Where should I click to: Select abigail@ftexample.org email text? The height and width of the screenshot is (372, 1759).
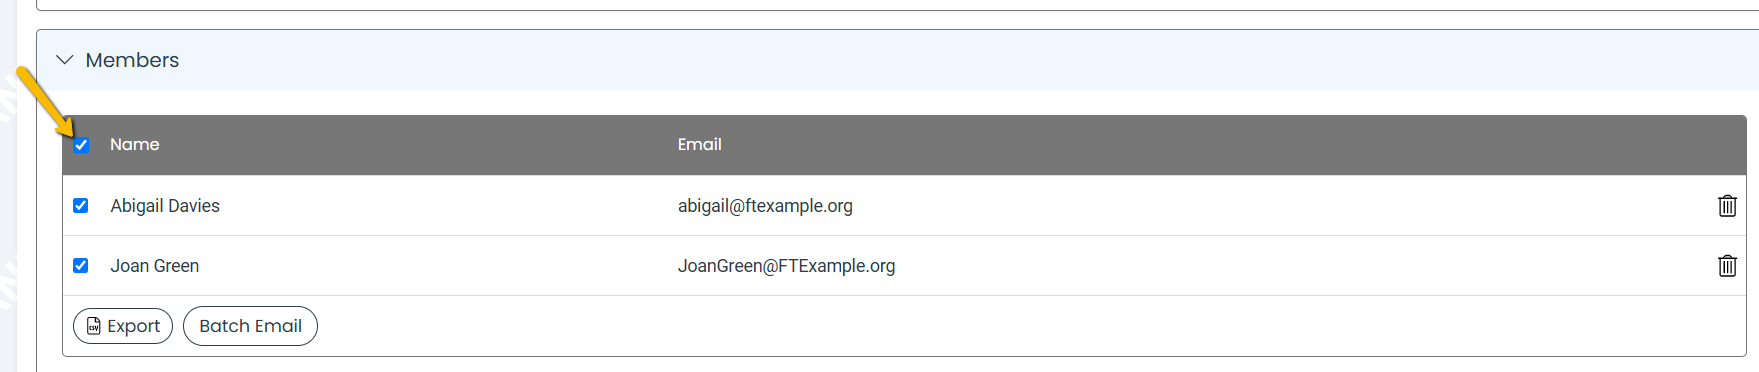(x=765, y=206)
